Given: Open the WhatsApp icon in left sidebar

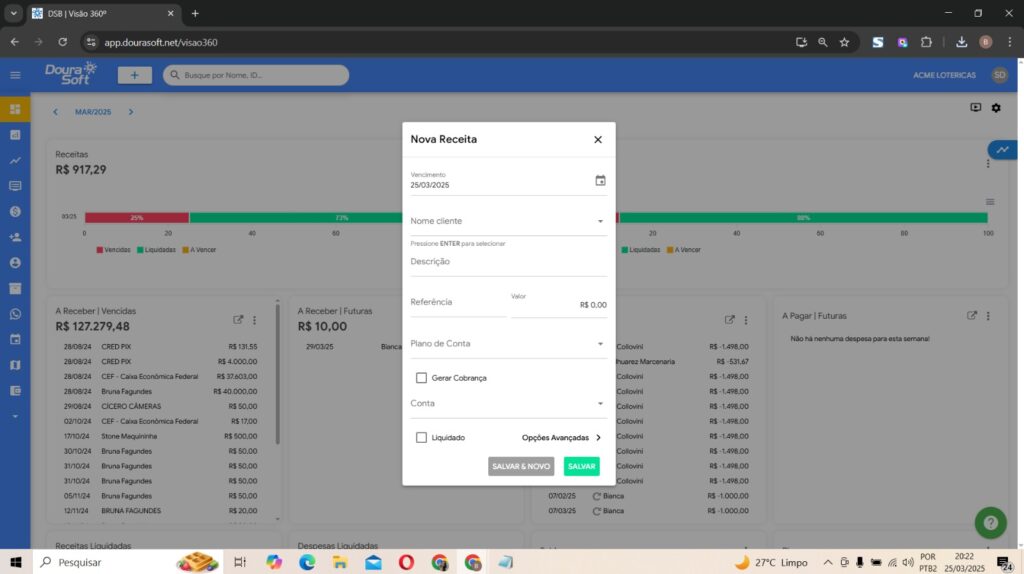Looking at the screenshot, I should click(15, 314).
